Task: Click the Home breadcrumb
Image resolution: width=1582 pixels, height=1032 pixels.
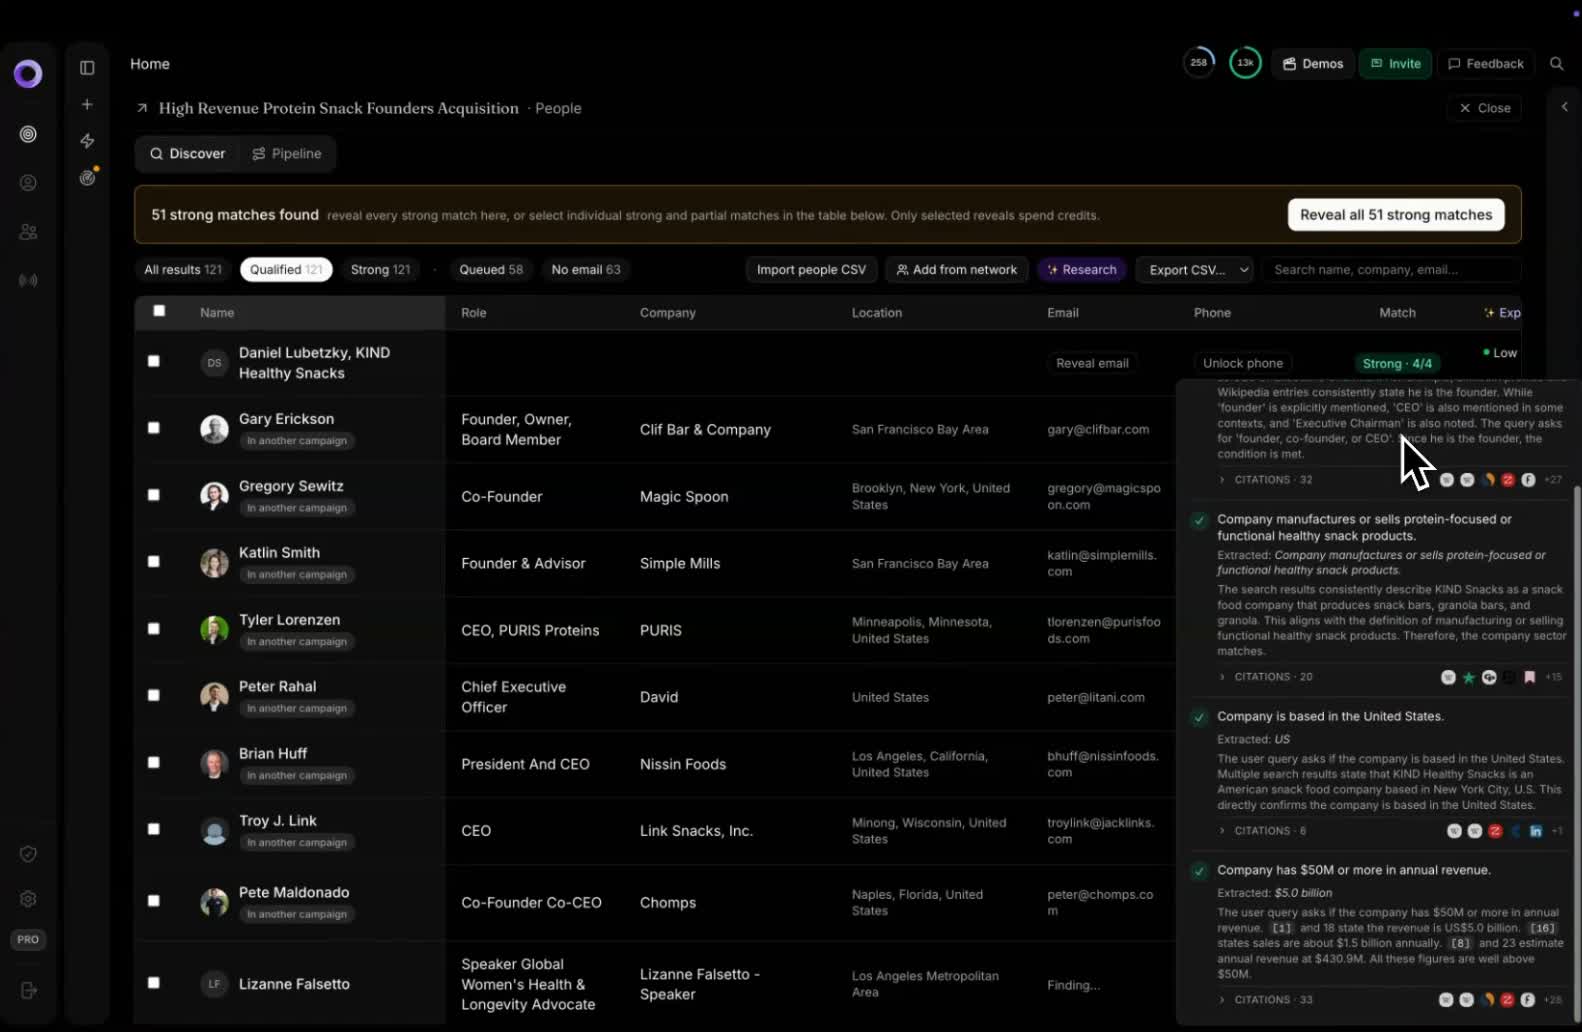Action: pos(150,64)
